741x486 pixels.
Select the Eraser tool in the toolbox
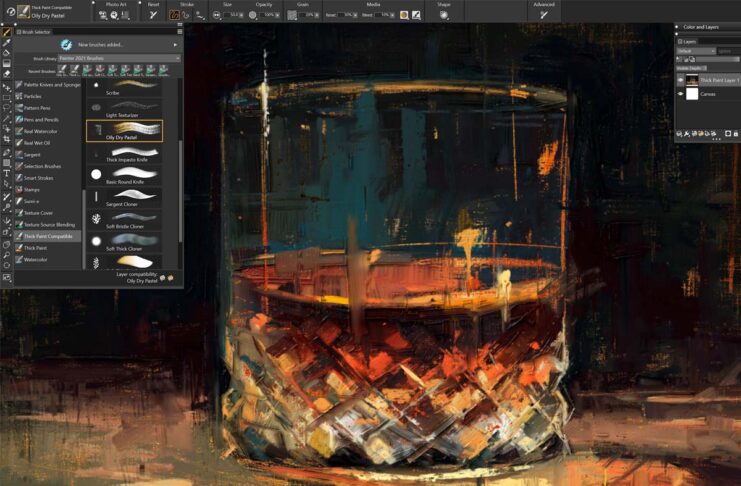(x=6, y=74)
